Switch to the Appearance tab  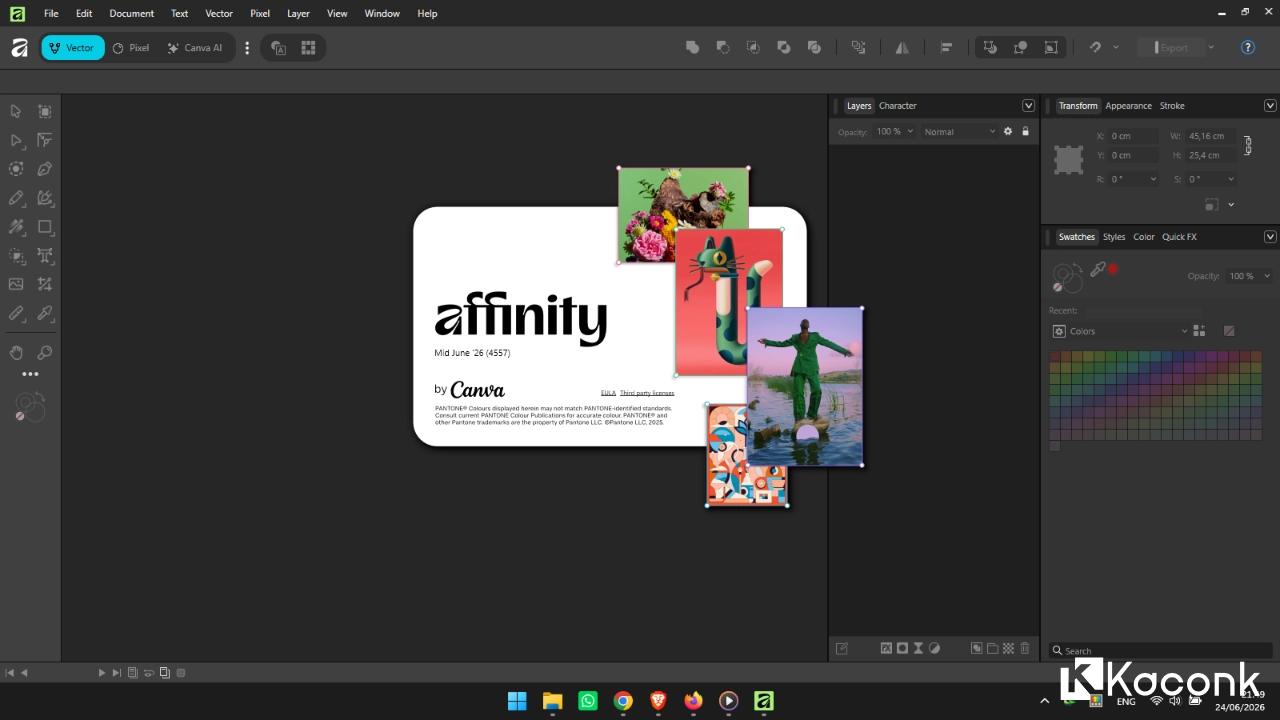tap(1128, 105)
